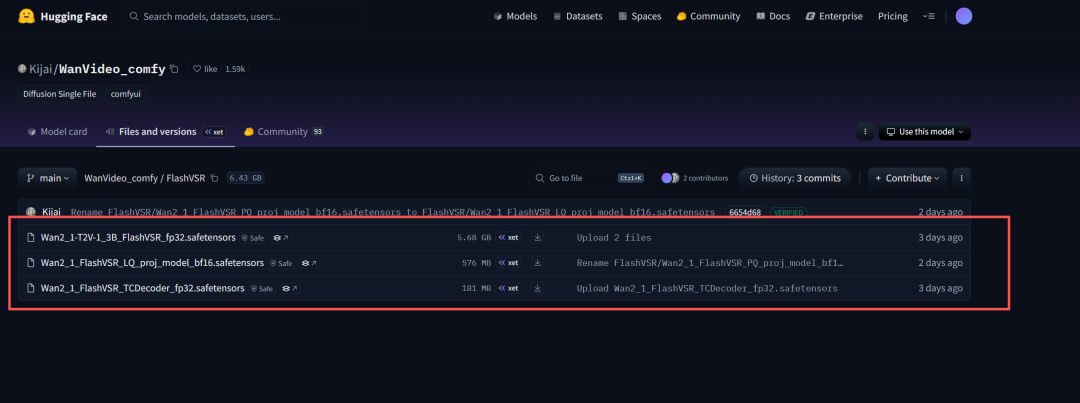View History: 3 commits
This screenshot has height=403, width=1080.
tap(795, 178)
